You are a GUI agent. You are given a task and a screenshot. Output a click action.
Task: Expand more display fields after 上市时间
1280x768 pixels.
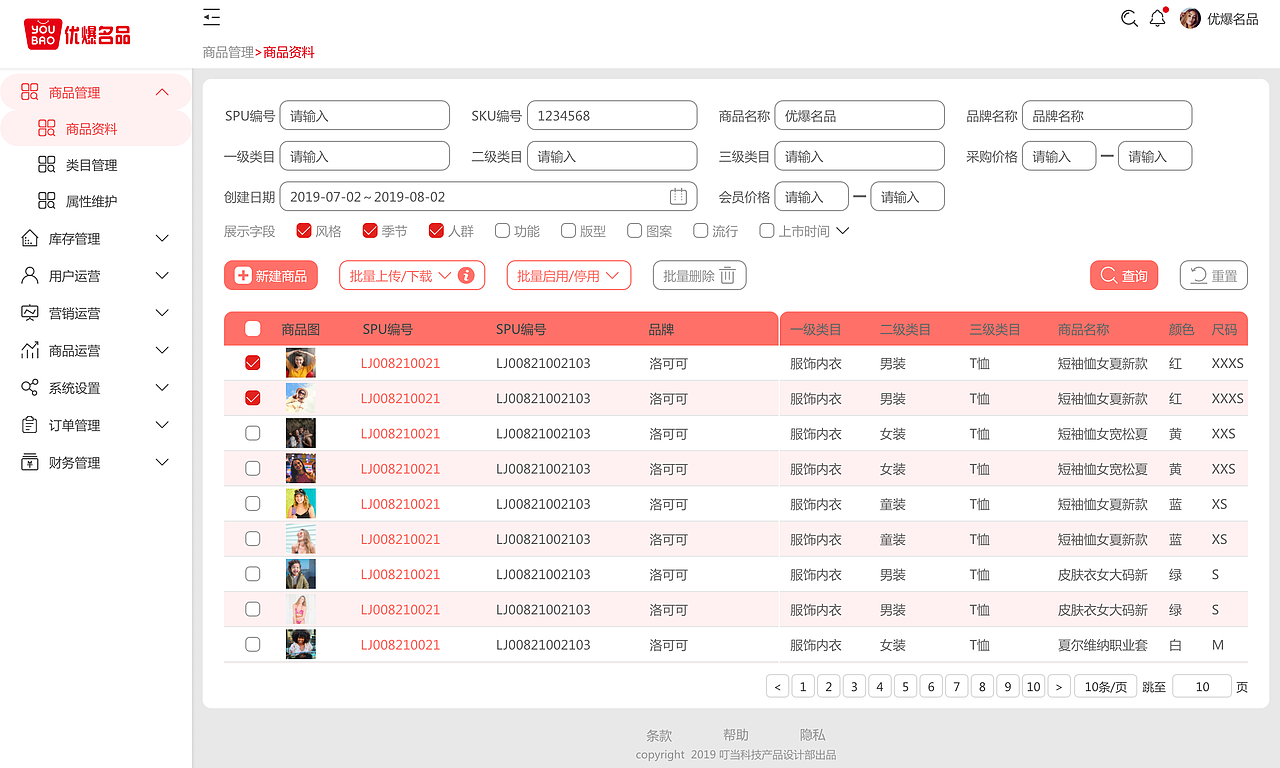(x=842, y=230)
